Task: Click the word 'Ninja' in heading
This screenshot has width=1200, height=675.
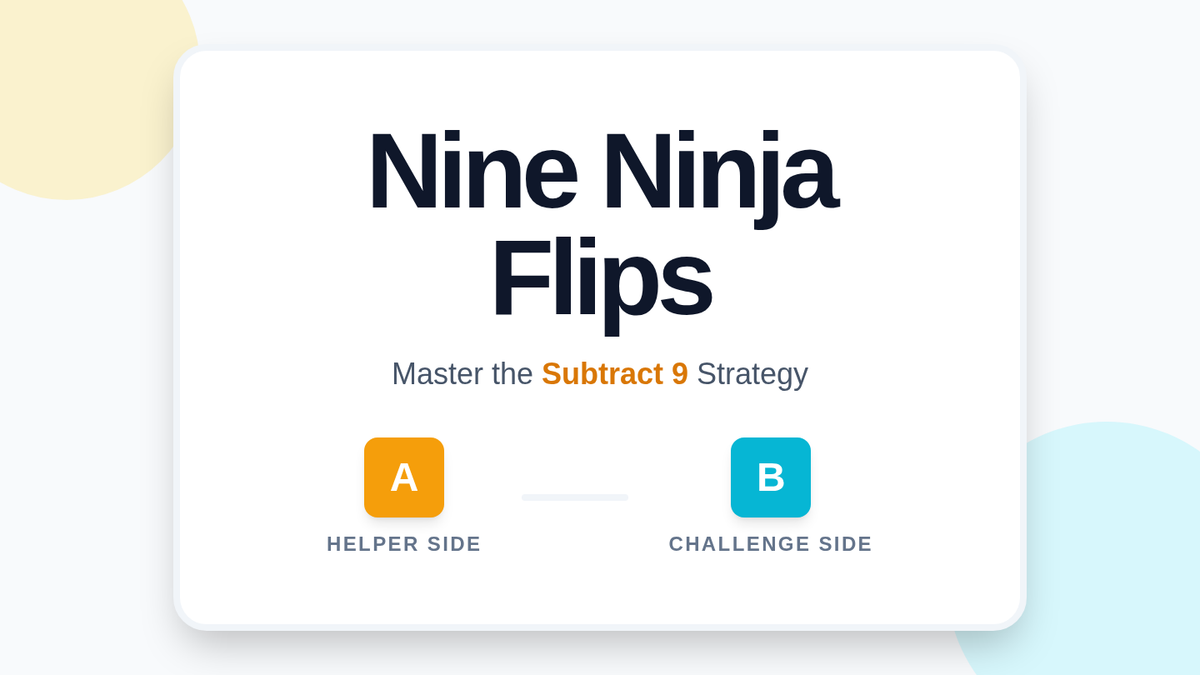Action: 720,172
